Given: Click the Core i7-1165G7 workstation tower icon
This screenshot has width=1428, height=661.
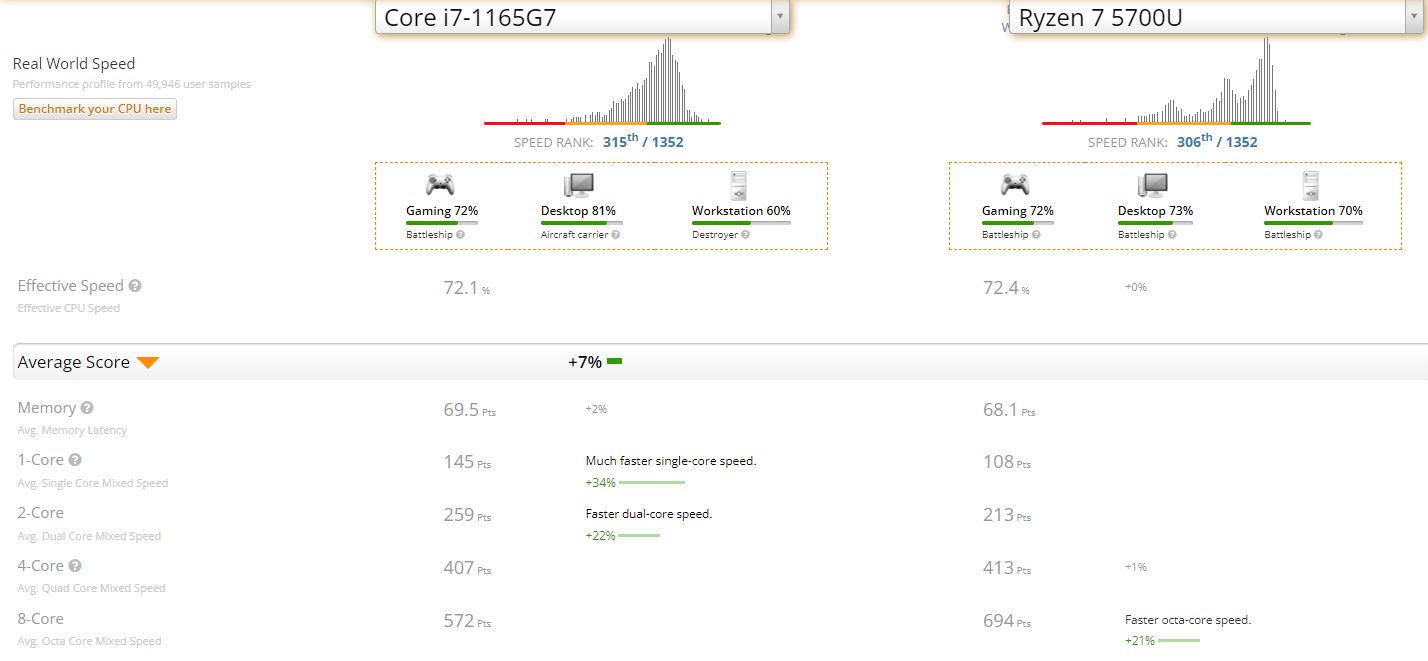Looking at the screenshot, I should point(738,185).
